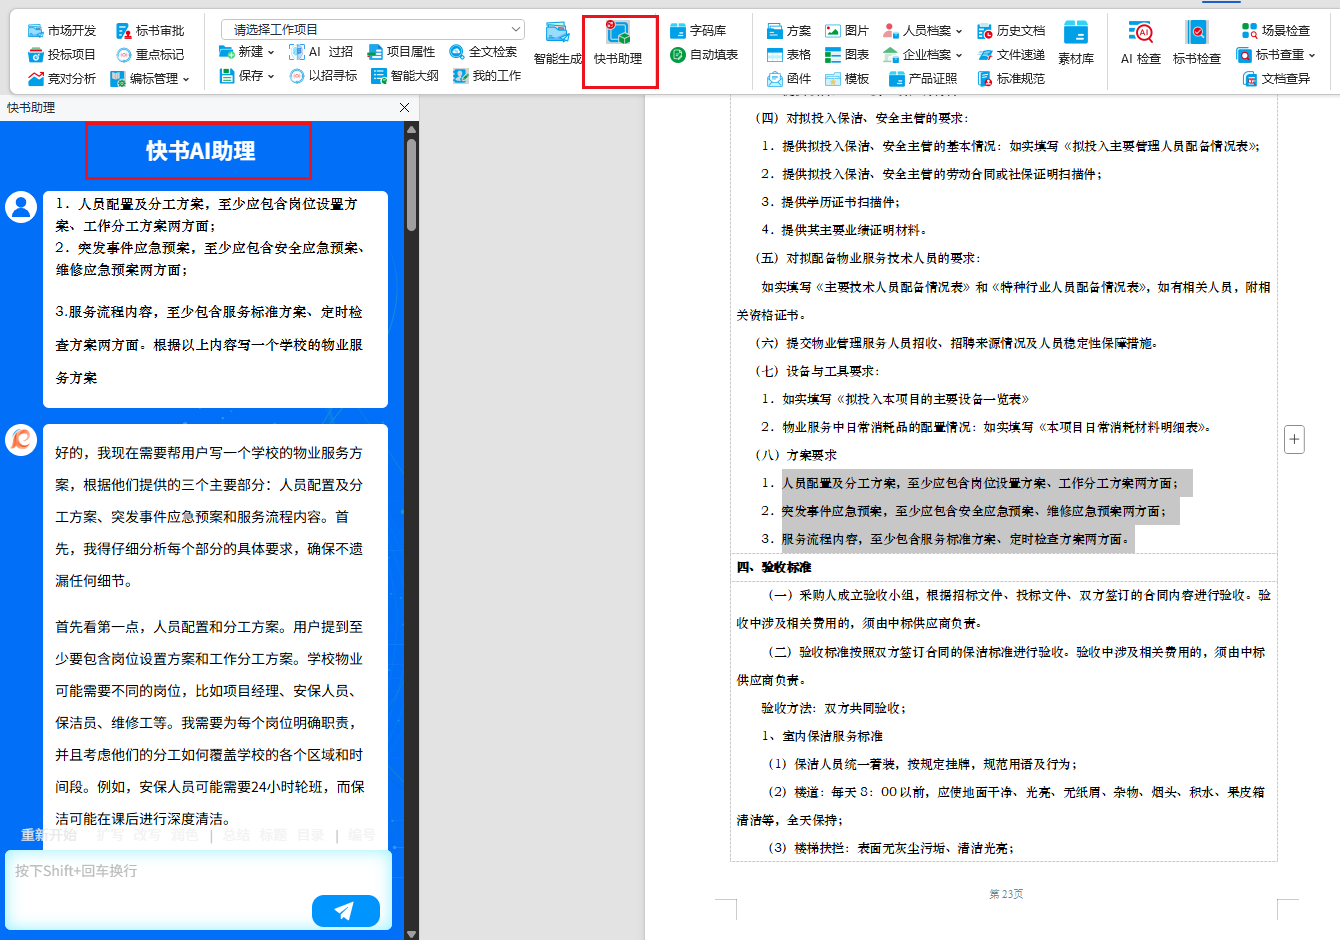Click the 重新开始 button in assistant
Screen dimensions: 1340x940
49,834
